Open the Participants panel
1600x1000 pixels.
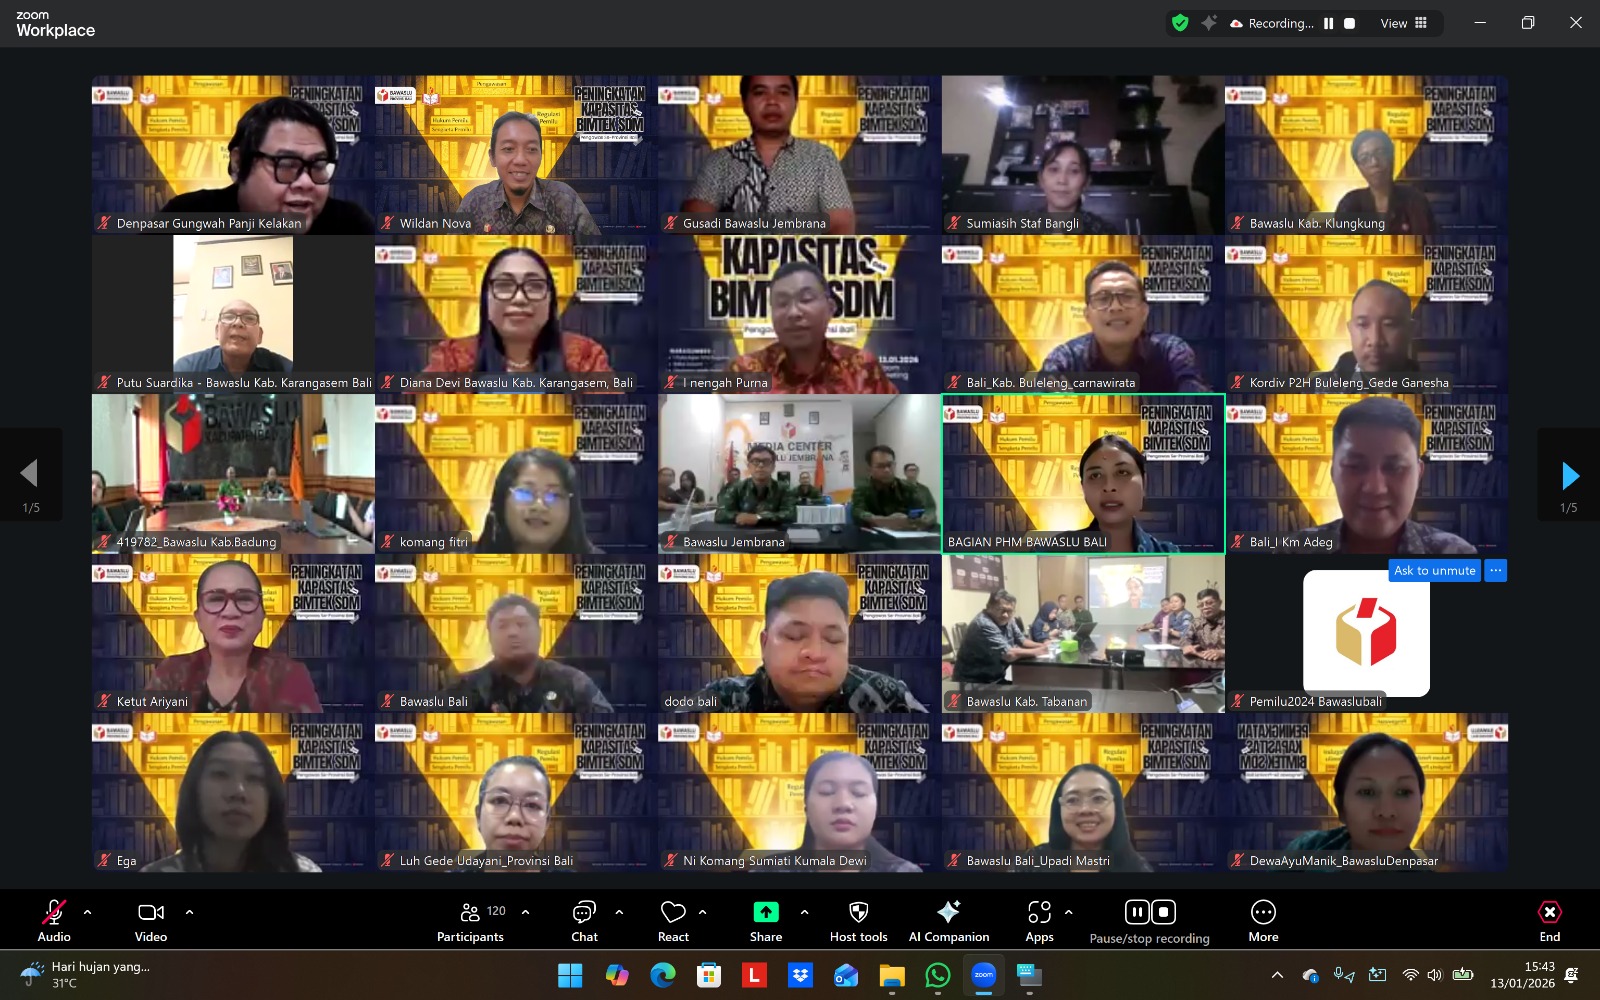pos(470,920)
